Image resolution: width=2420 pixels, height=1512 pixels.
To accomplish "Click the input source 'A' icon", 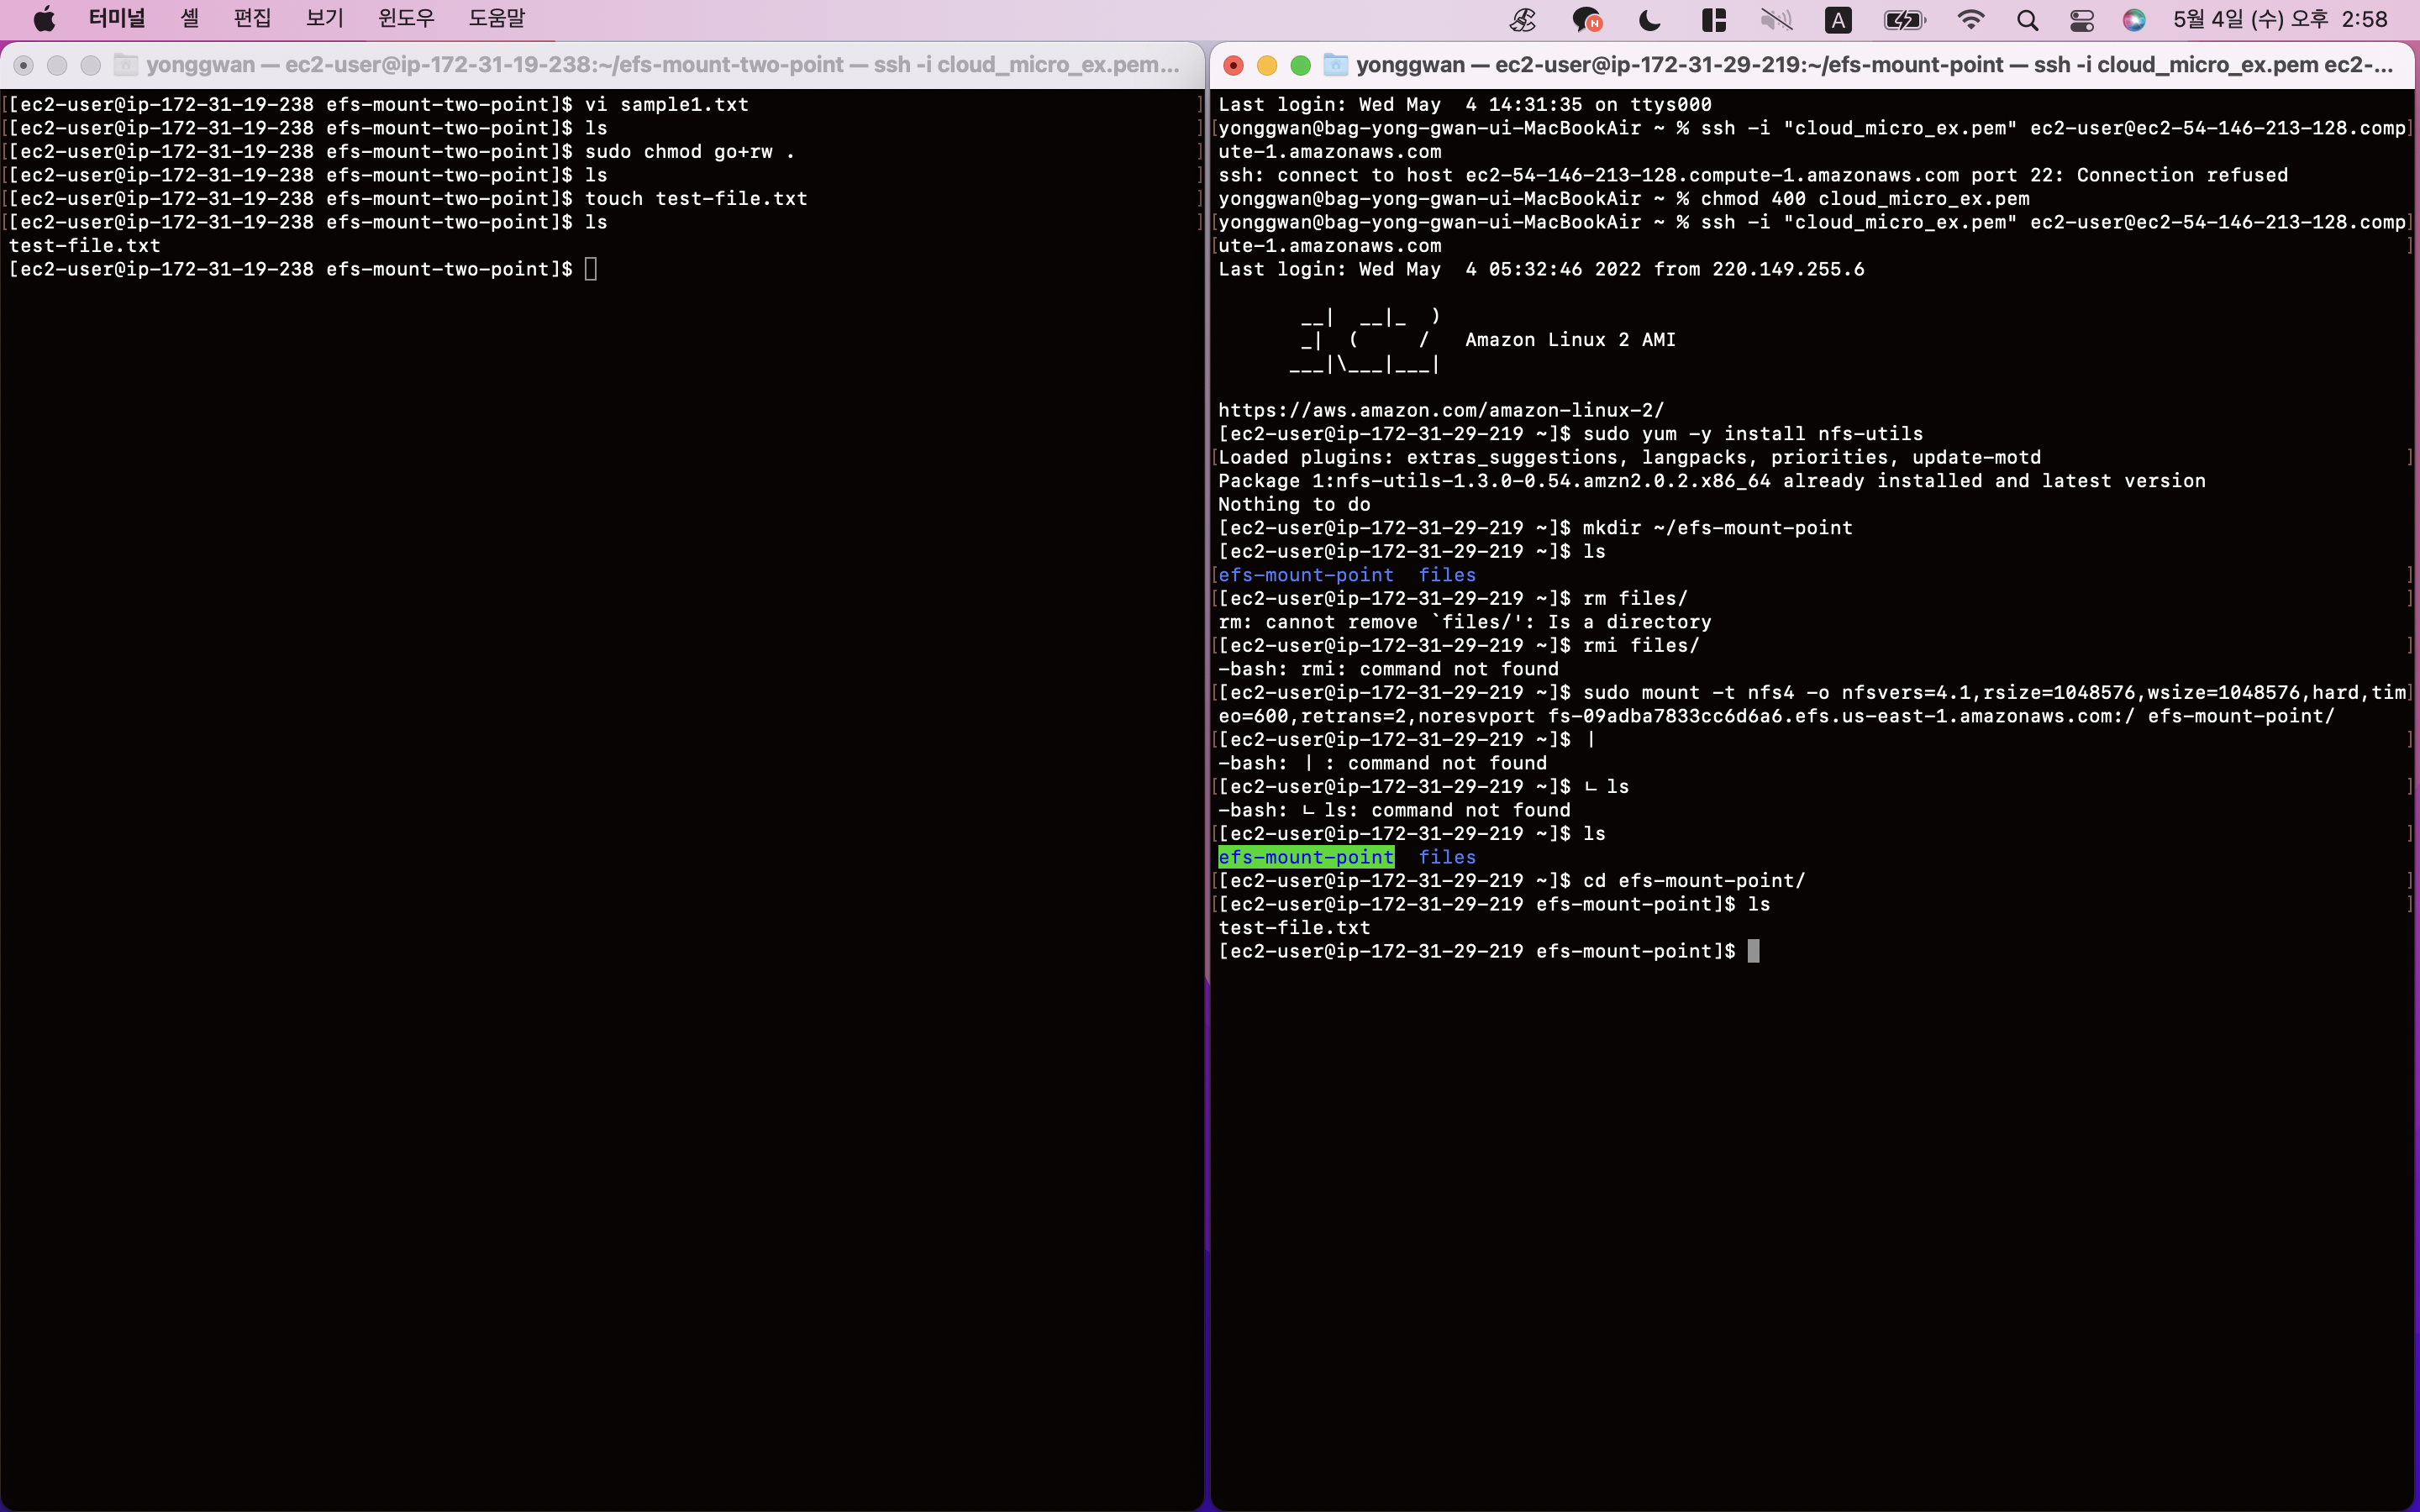I will (1838, 19).
